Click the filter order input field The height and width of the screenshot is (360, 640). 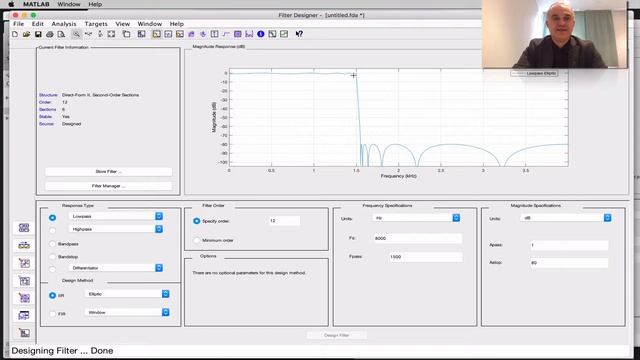click(x=284, y=221)
